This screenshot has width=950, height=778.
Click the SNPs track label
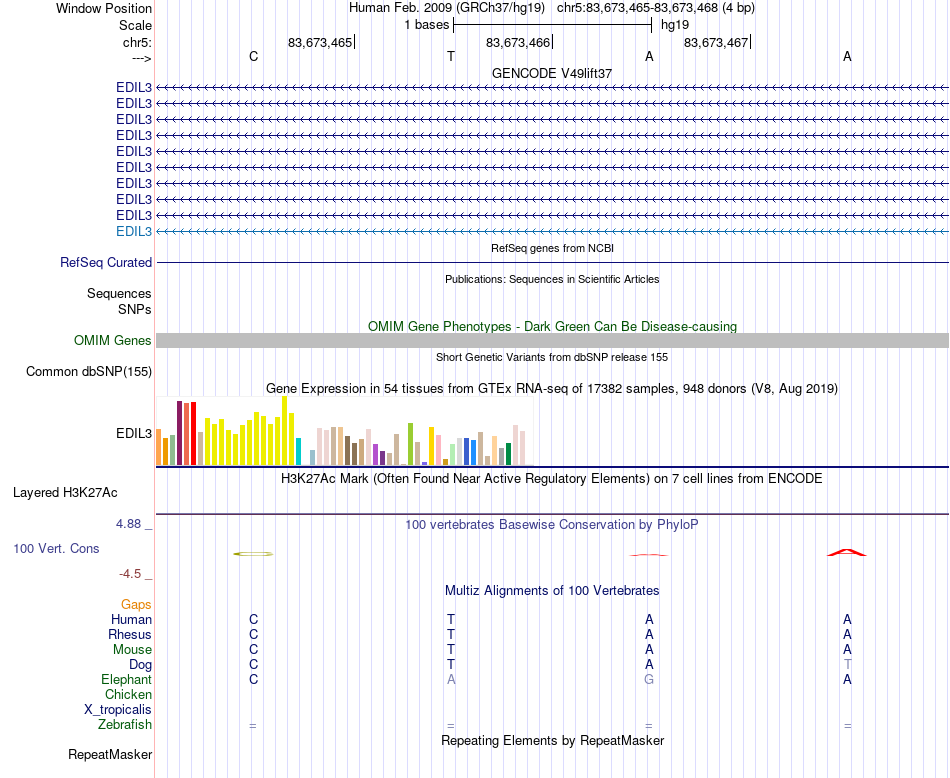(x=135, y=309)
